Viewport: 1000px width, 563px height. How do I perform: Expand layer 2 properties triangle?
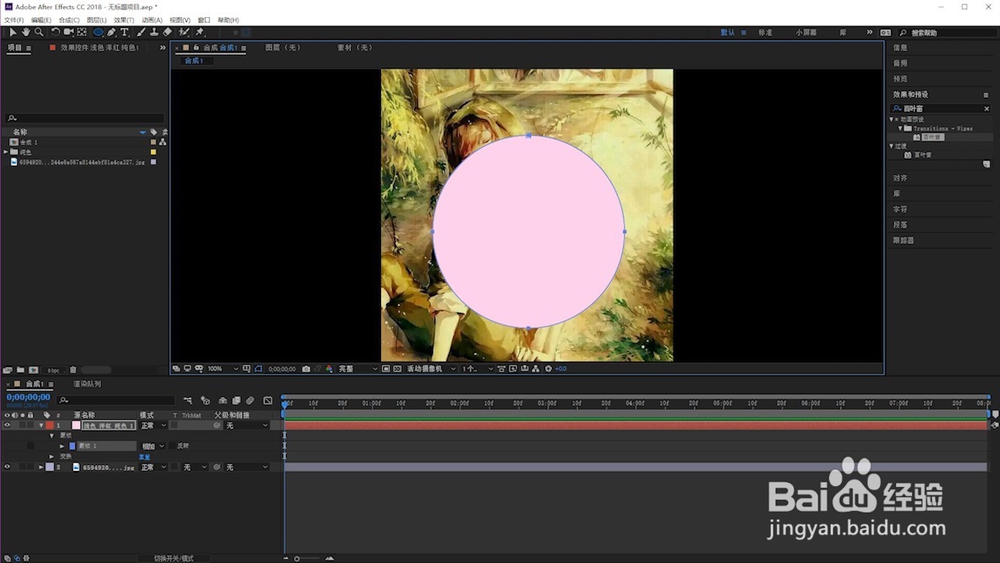41,467
